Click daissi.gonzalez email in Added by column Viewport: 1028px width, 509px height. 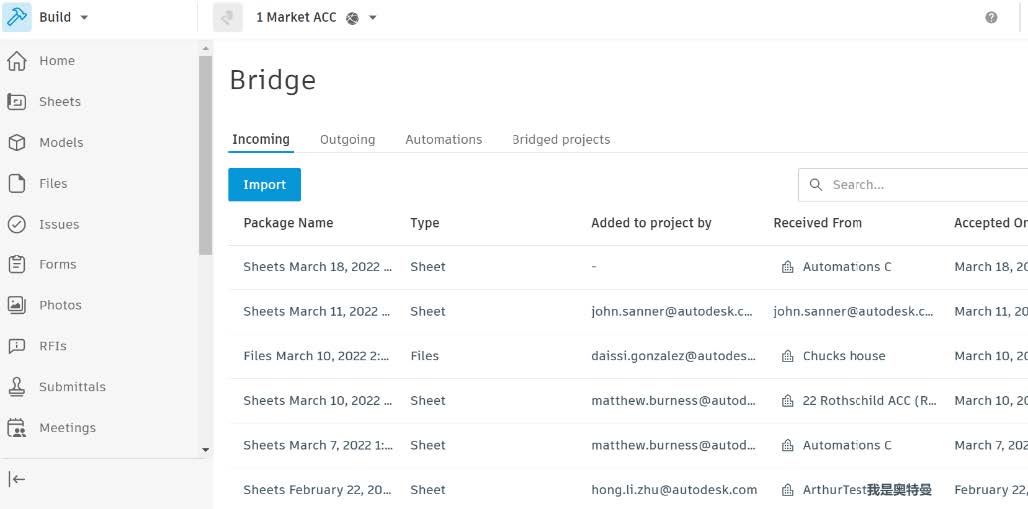point(674,356)
